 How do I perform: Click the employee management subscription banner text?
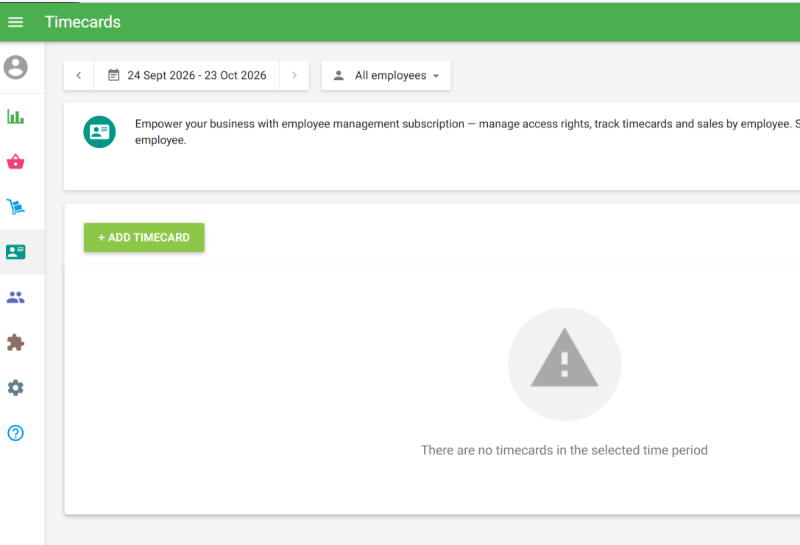coord(467,132)
